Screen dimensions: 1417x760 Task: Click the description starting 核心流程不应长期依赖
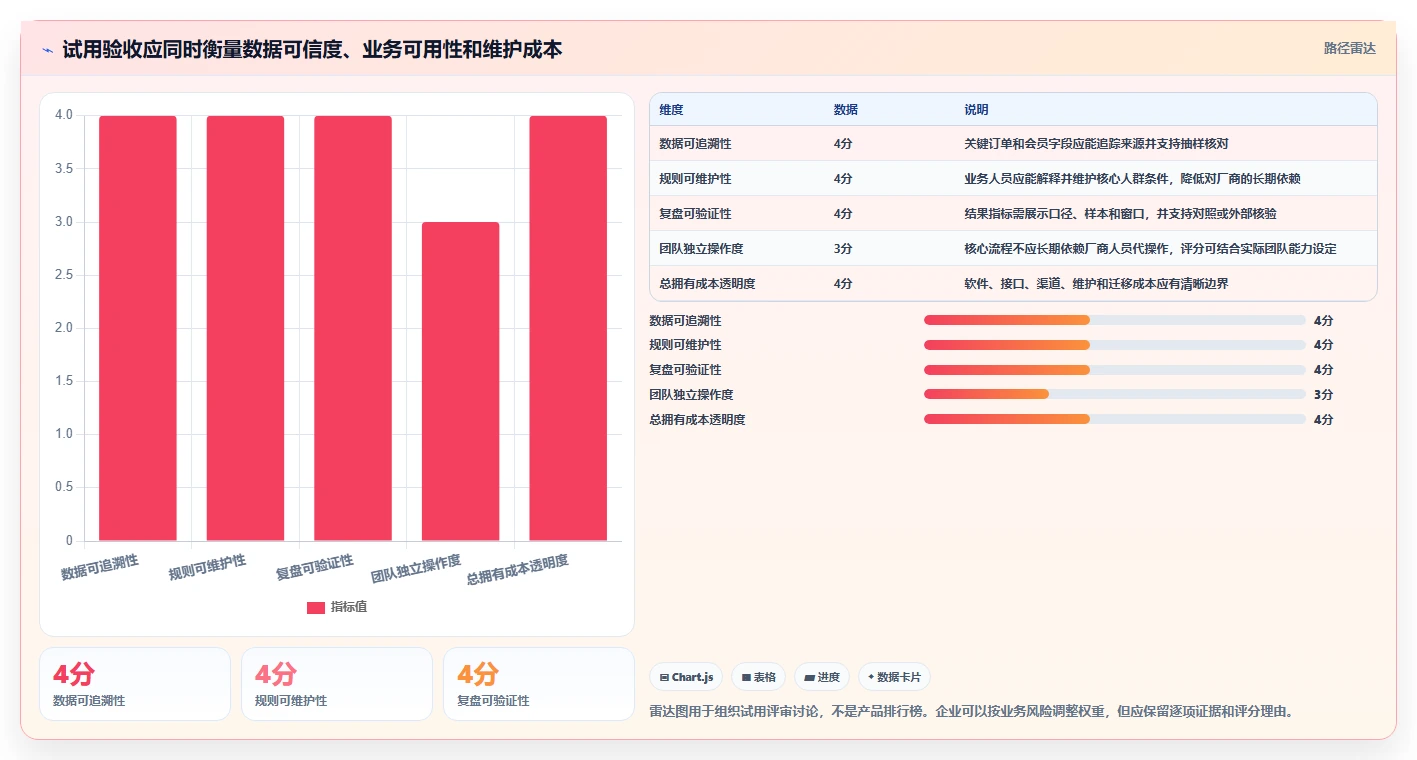tap(1150, 249)
